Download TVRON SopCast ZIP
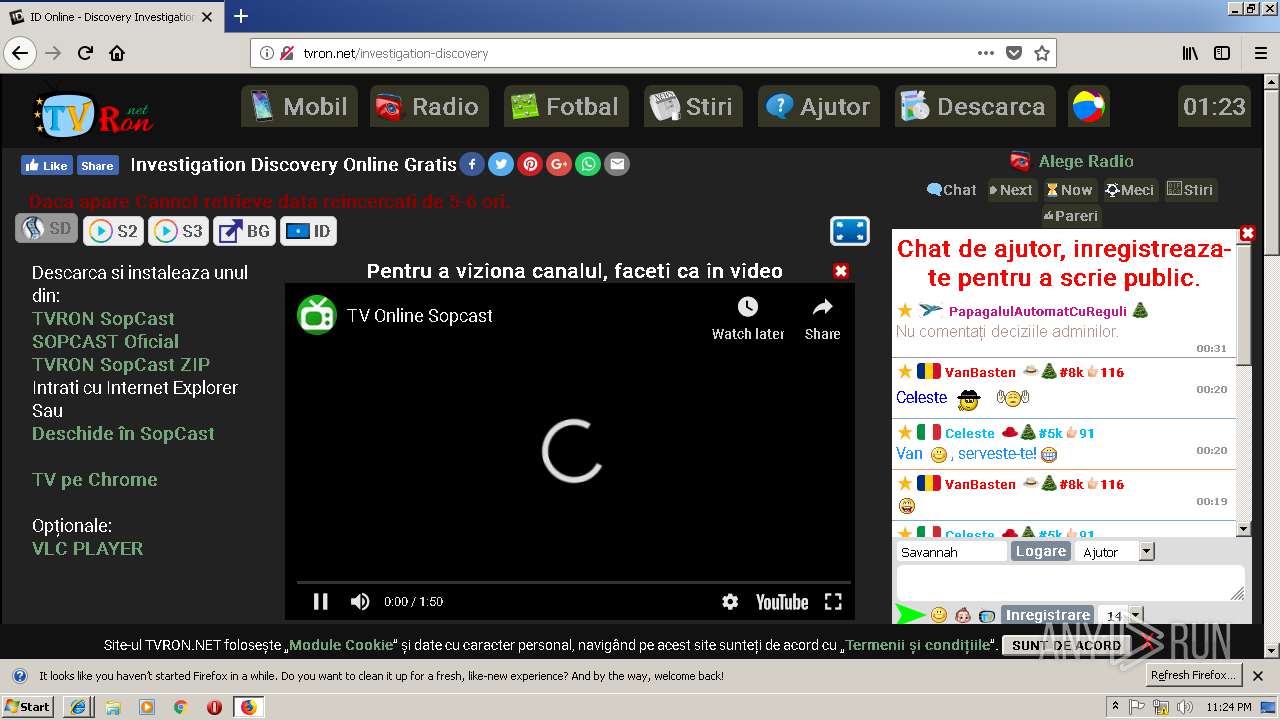1280x720 pixels. (121, 364)
